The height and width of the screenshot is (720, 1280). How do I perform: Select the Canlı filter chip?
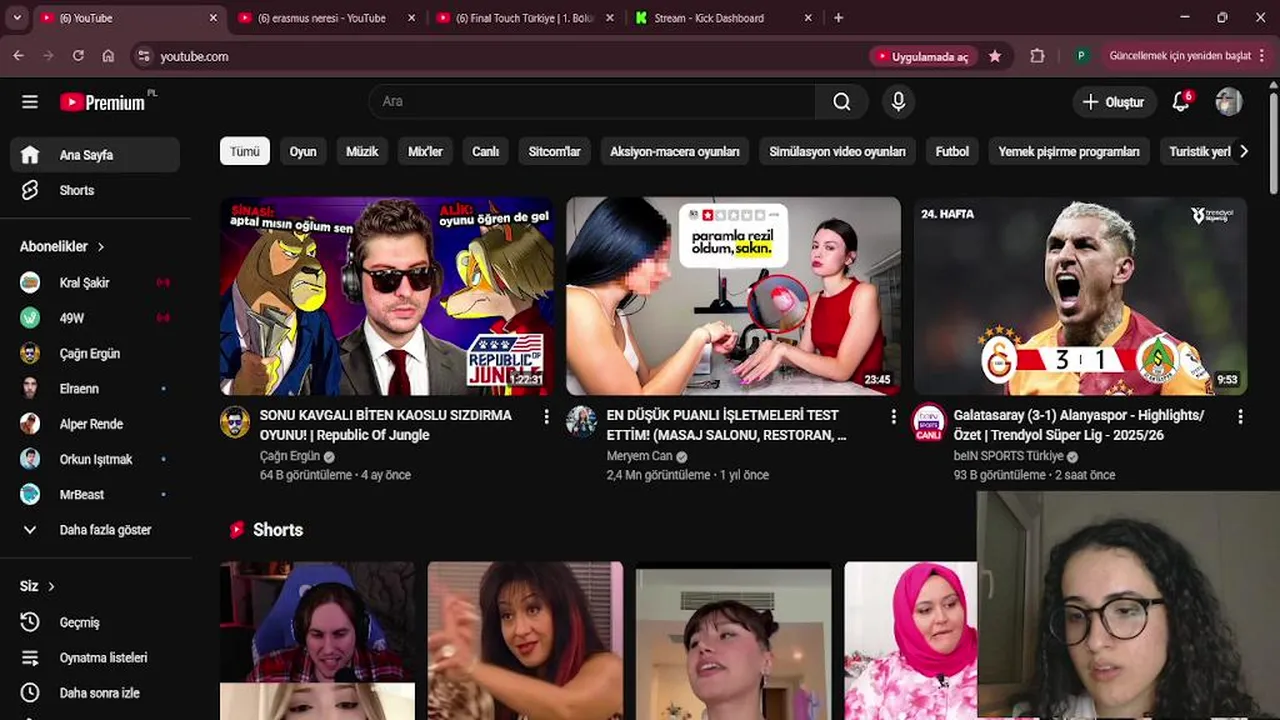coord(485,151)
